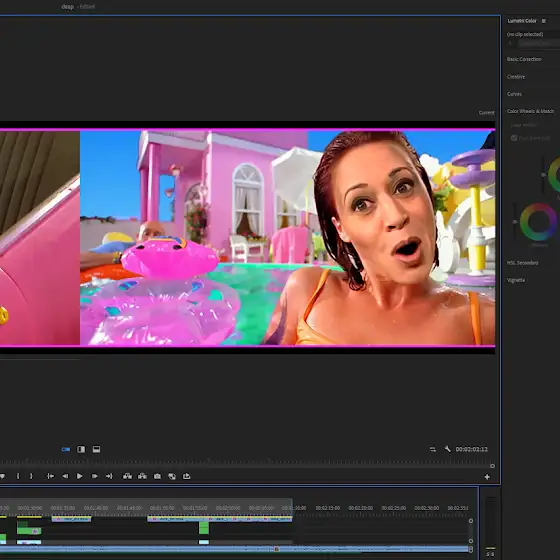Expand the Vignette section
Image resolution: width=560 pixels, height=560 pixels.
[x=516, y=280]
